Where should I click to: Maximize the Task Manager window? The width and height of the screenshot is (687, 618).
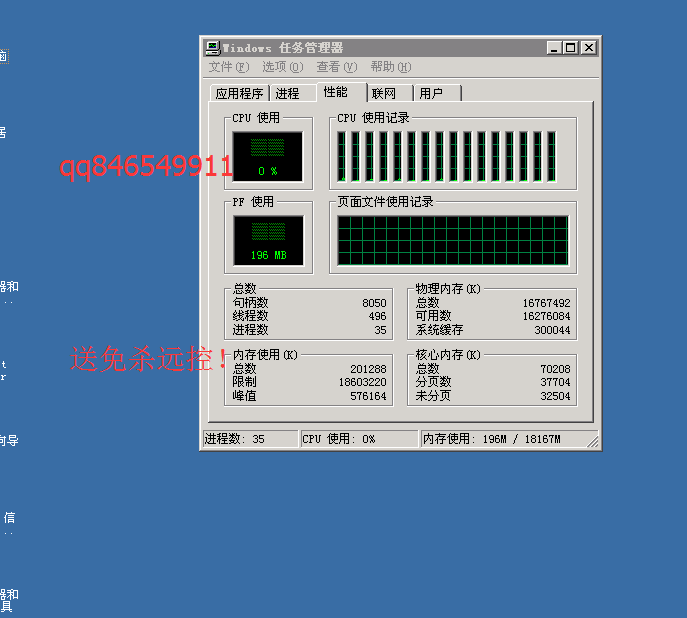(571, 48)
